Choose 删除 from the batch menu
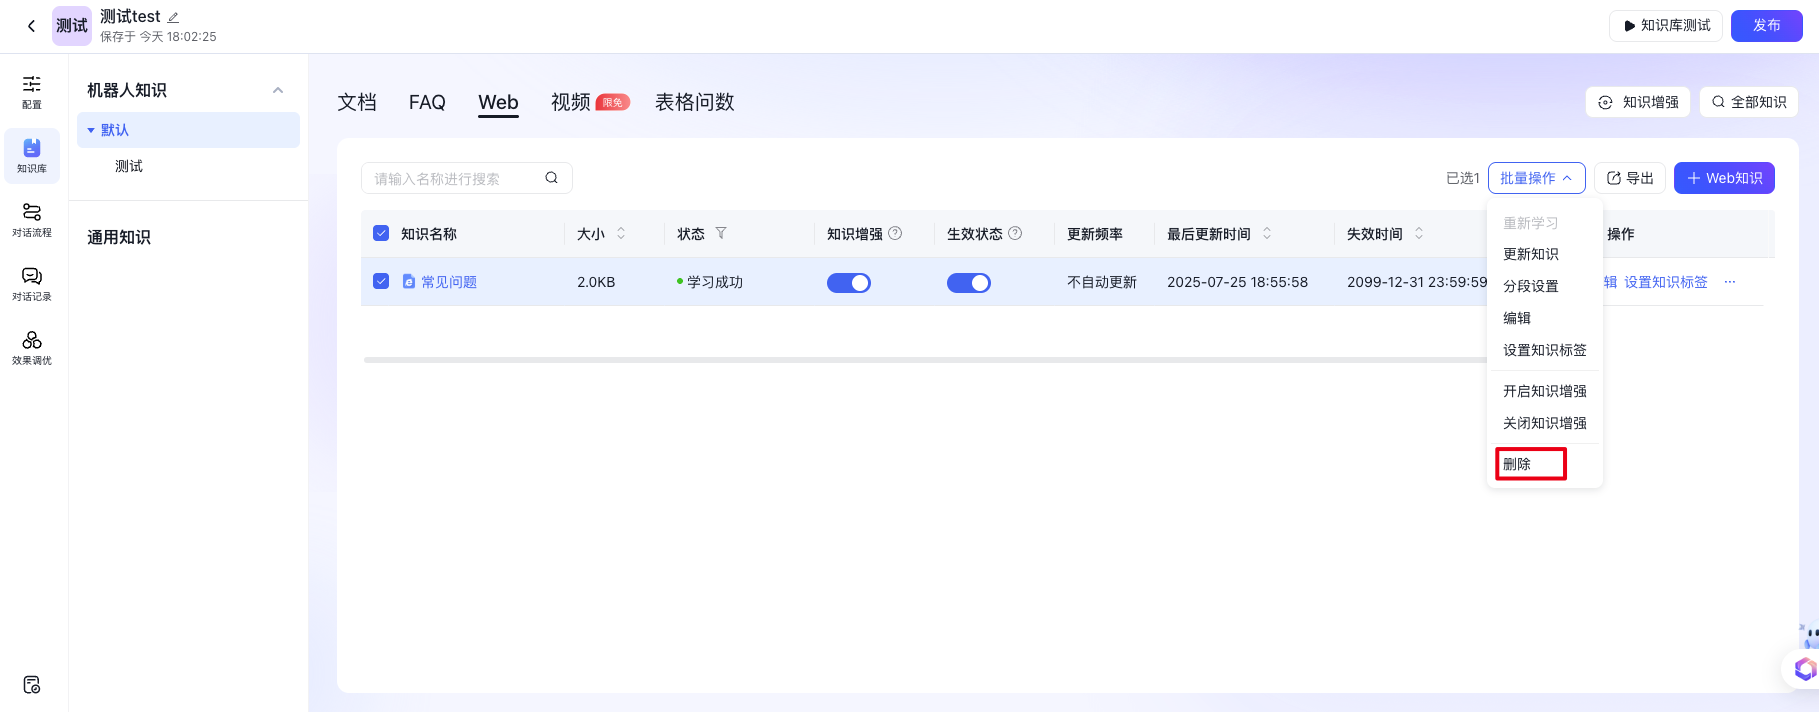1819x712 pixels. 1530,464
